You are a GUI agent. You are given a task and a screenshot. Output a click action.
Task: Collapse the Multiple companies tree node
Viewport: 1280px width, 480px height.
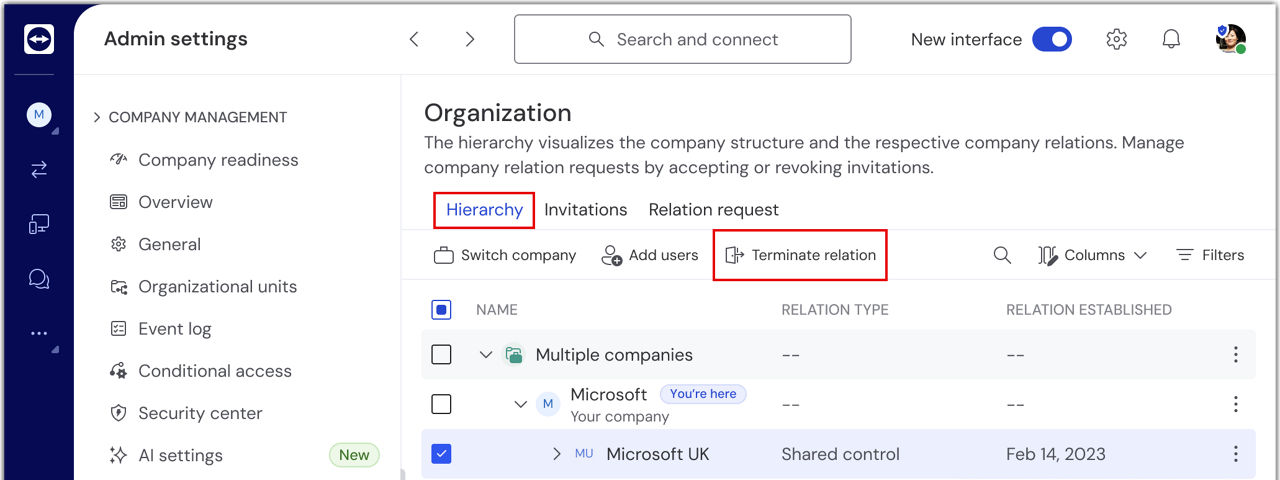coord(486,355)
